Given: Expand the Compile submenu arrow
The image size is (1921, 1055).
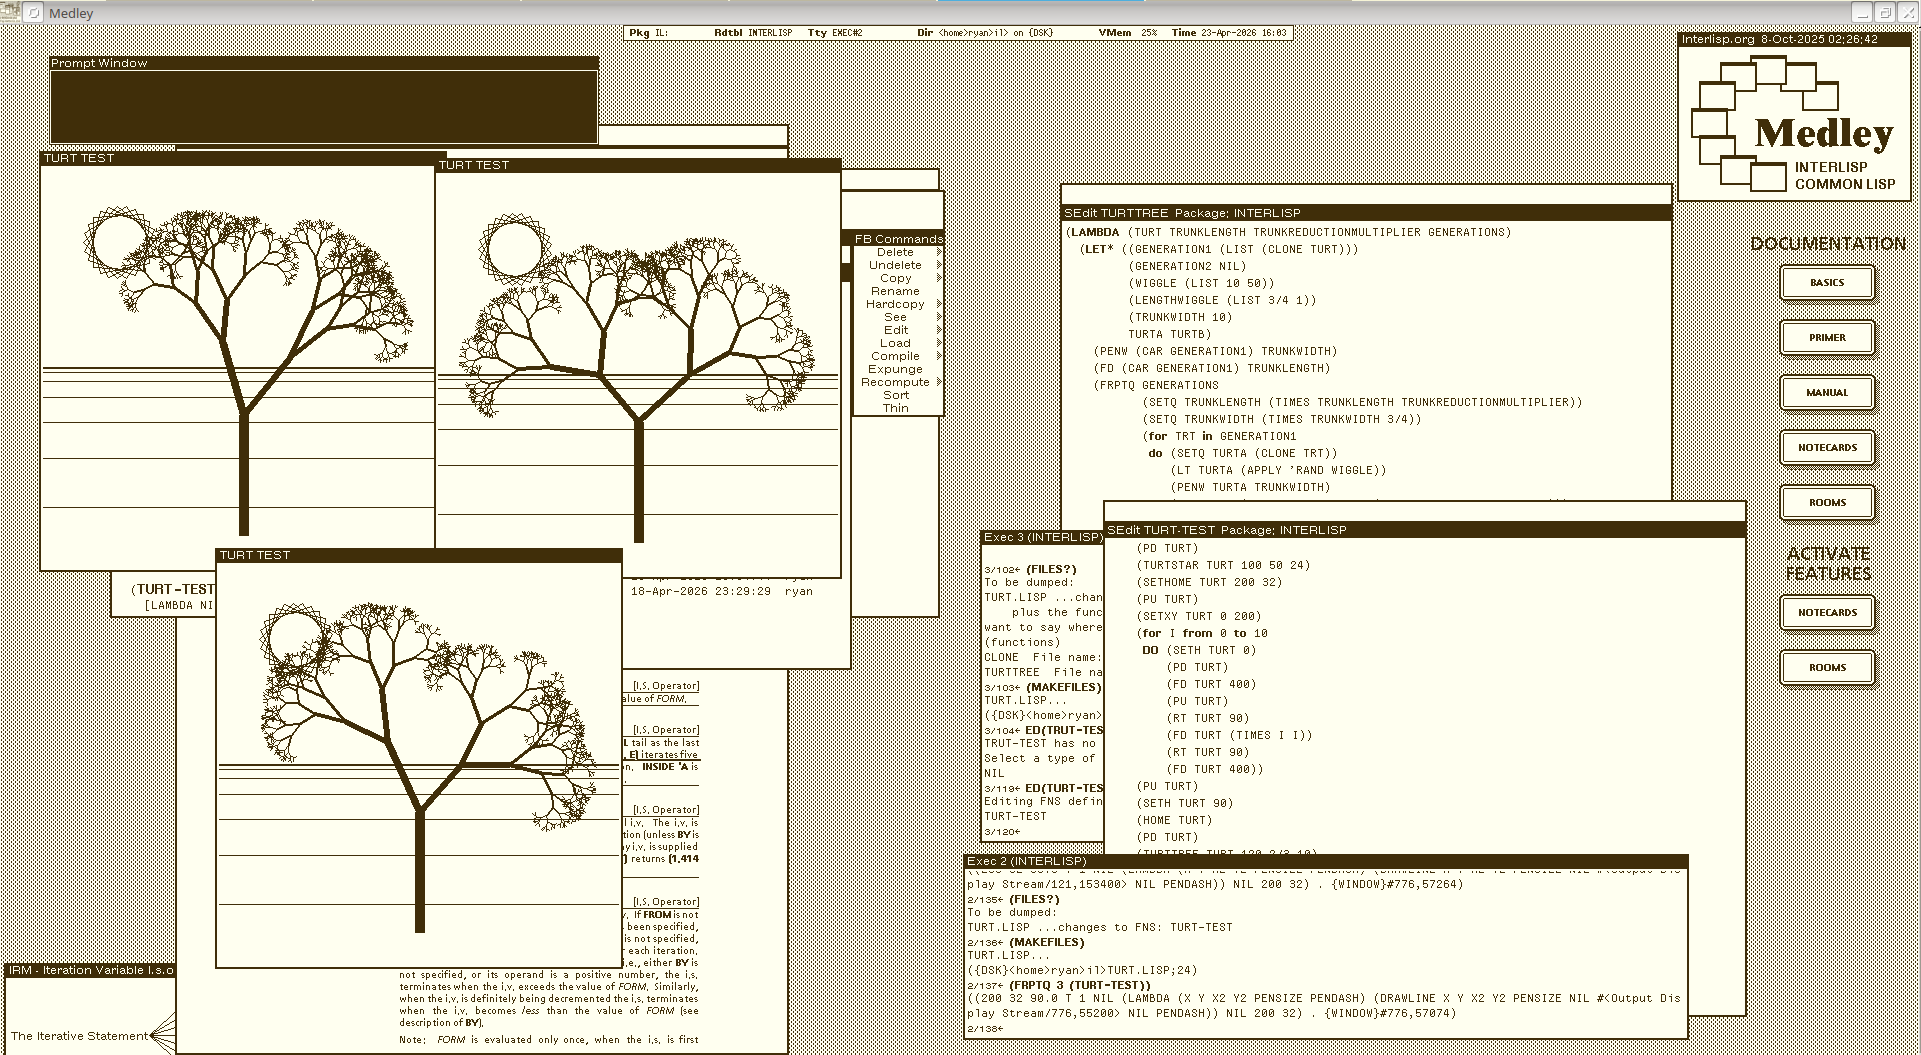Looking at the screenshot, I should click(939, 356).
